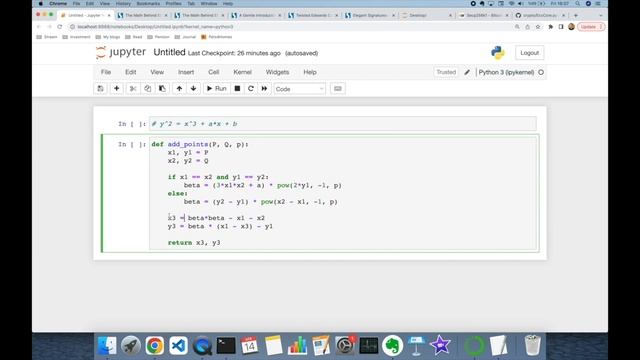The image size is (640, 360).
Task: Click the Last Checkpoint text
Action: click(x=234, y=53)
